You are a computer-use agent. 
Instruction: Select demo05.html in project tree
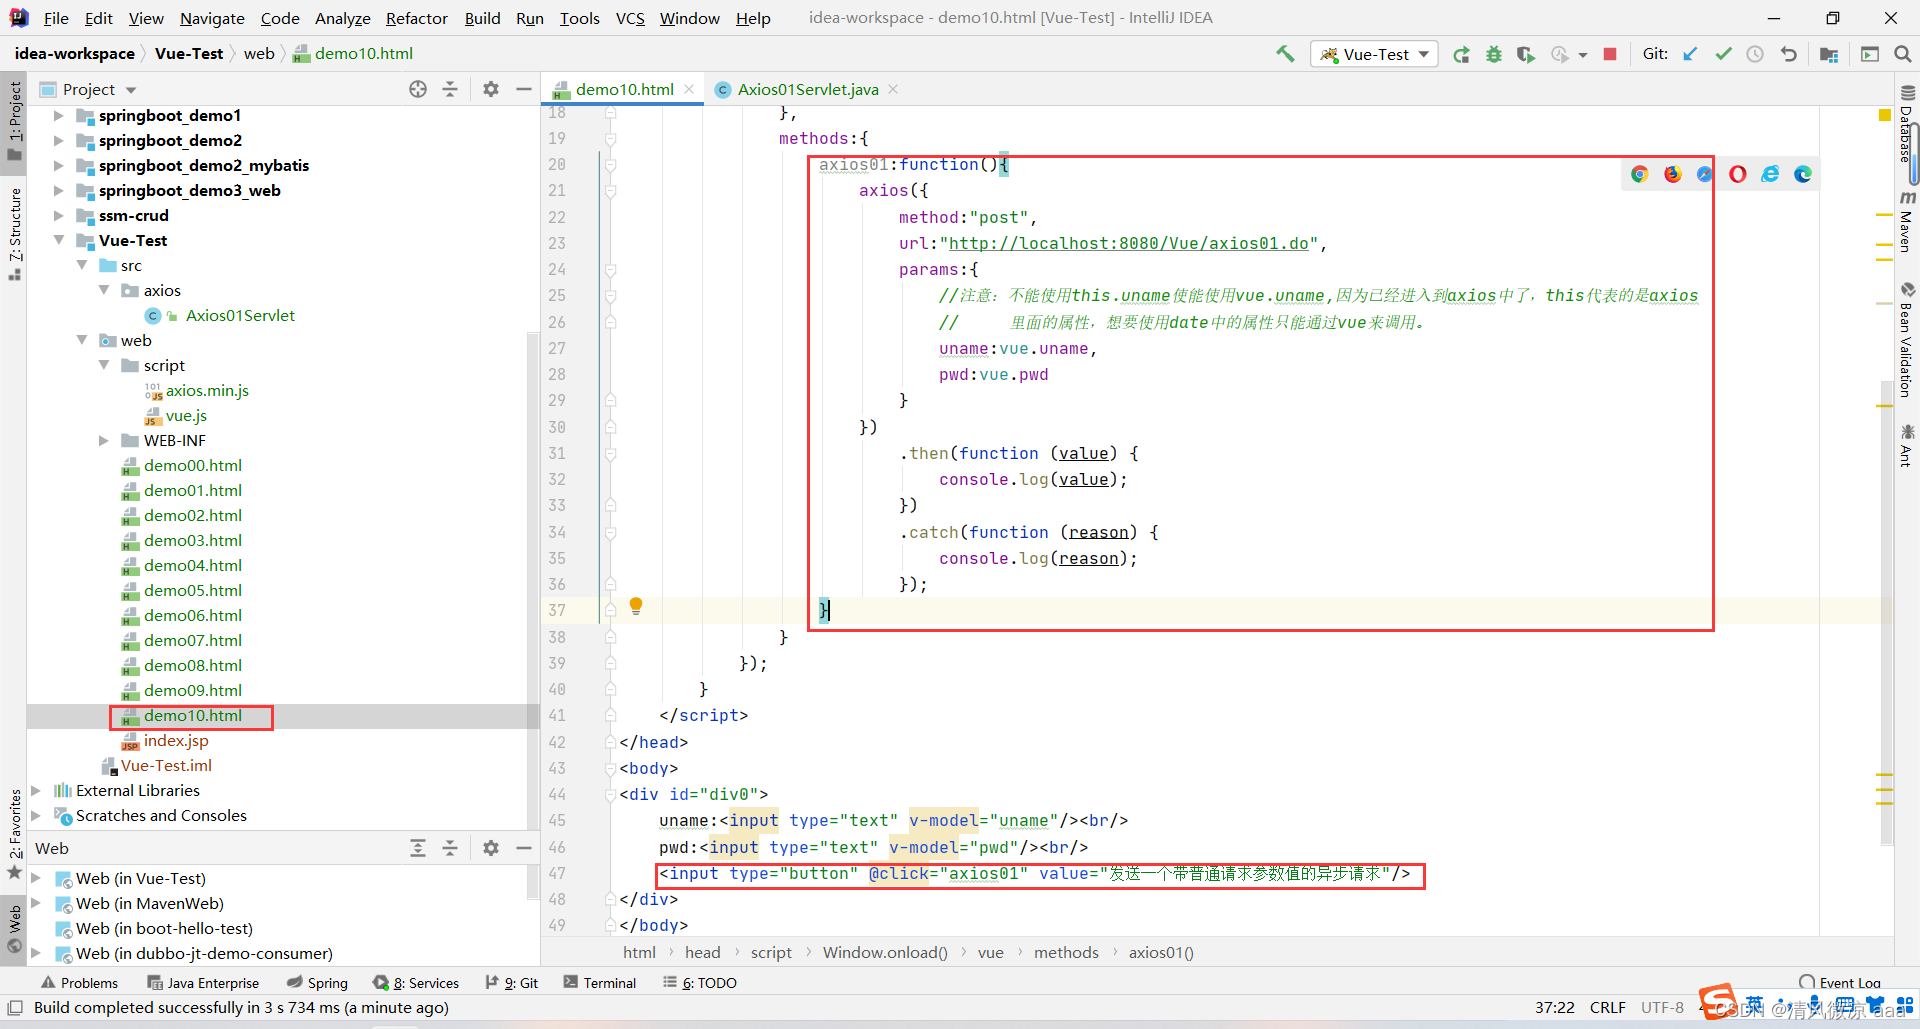tap(192, 591)
